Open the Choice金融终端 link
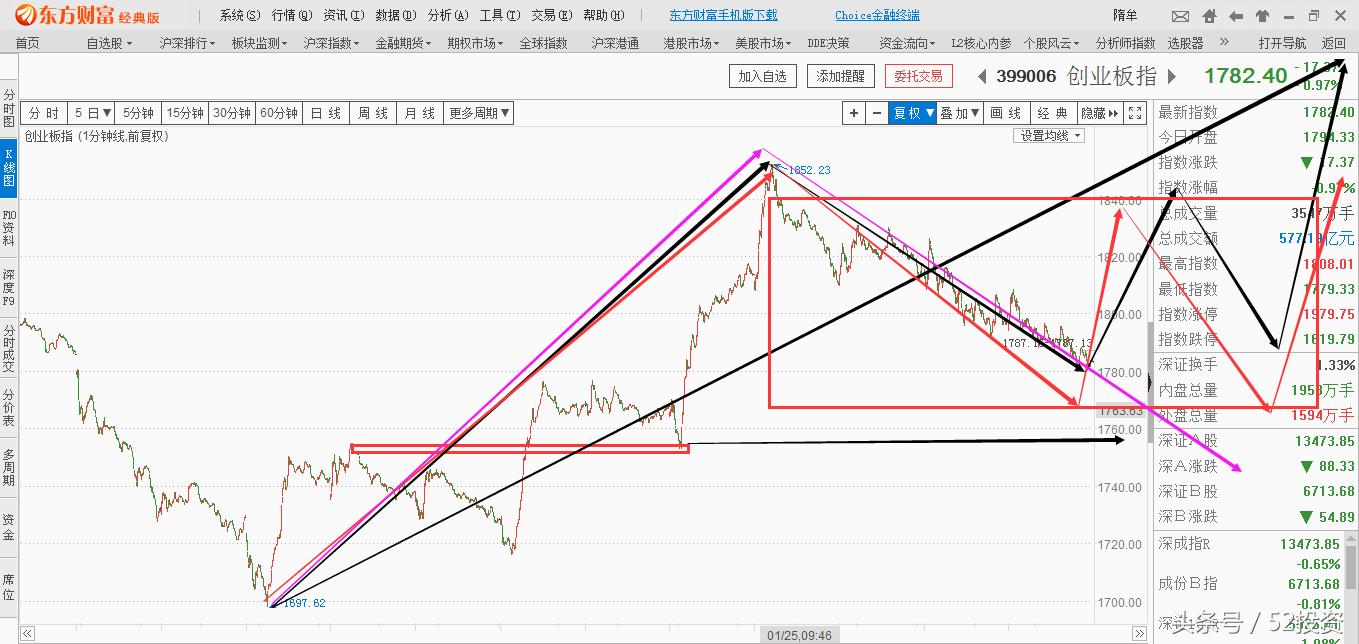This screenshot has height=644, width=1359. (876, 15)
